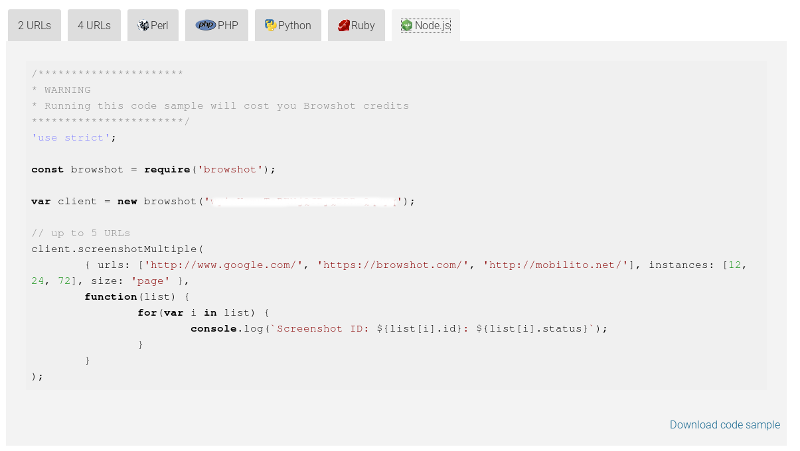
Task: Click the Node.js green icon
Action: click(407, 25)
